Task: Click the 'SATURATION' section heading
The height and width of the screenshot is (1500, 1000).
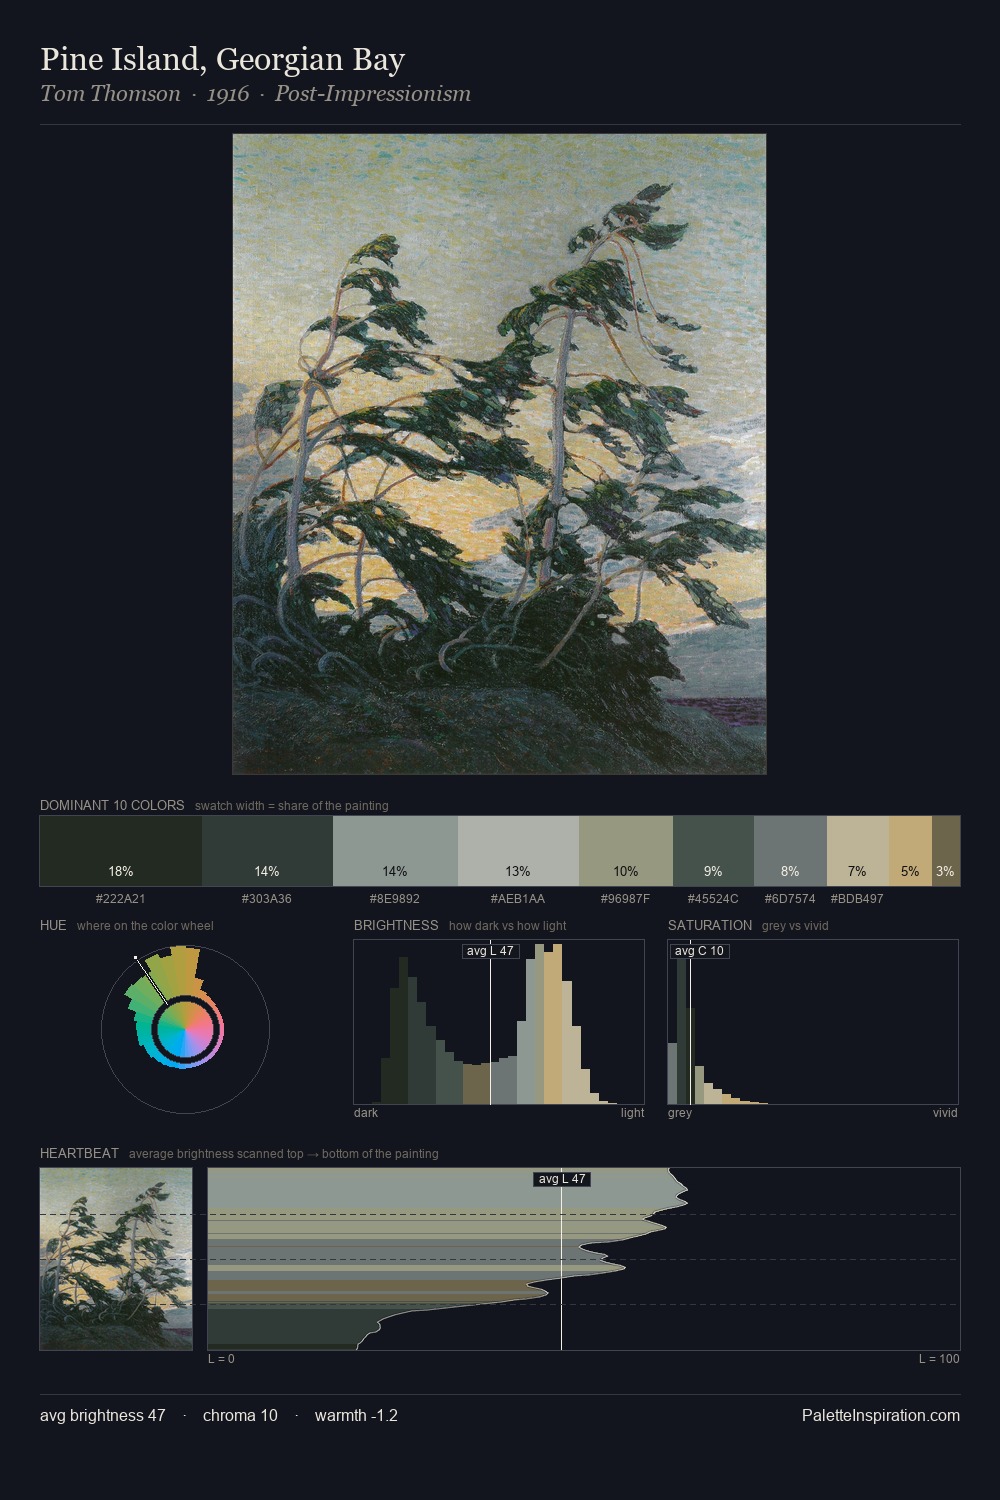Action: 710,926
